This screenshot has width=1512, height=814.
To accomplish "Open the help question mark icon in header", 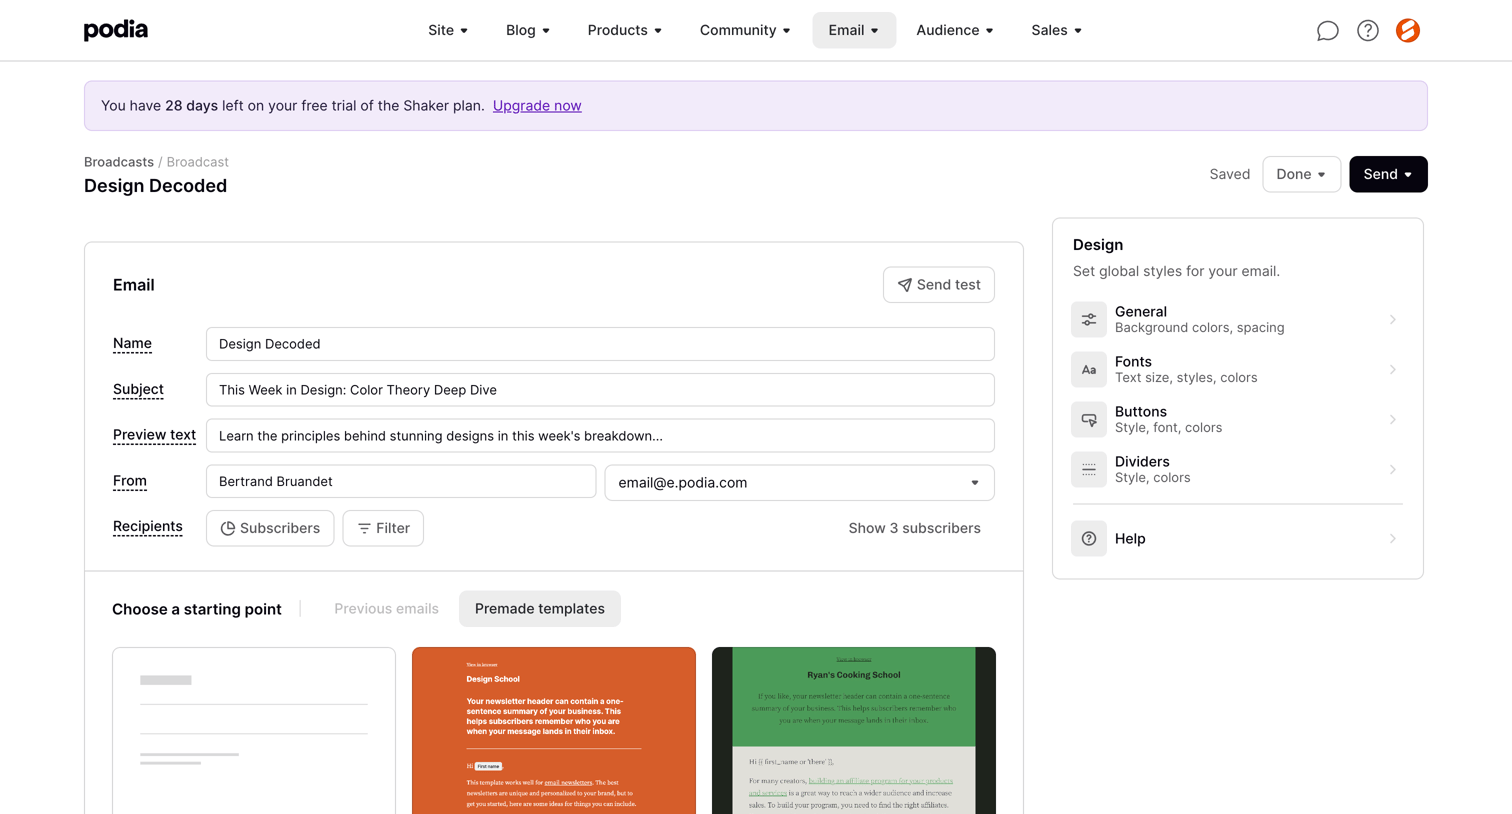I will click(x=1368, y=31).
